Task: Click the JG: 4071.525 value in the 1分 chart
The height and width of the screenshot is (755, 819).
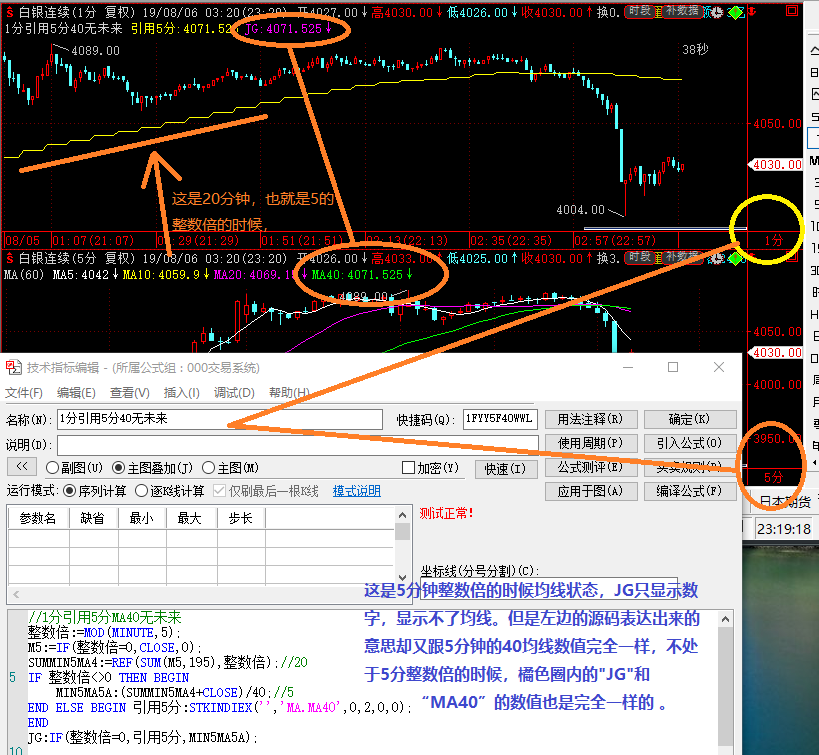Action: (x=288, y=28)
